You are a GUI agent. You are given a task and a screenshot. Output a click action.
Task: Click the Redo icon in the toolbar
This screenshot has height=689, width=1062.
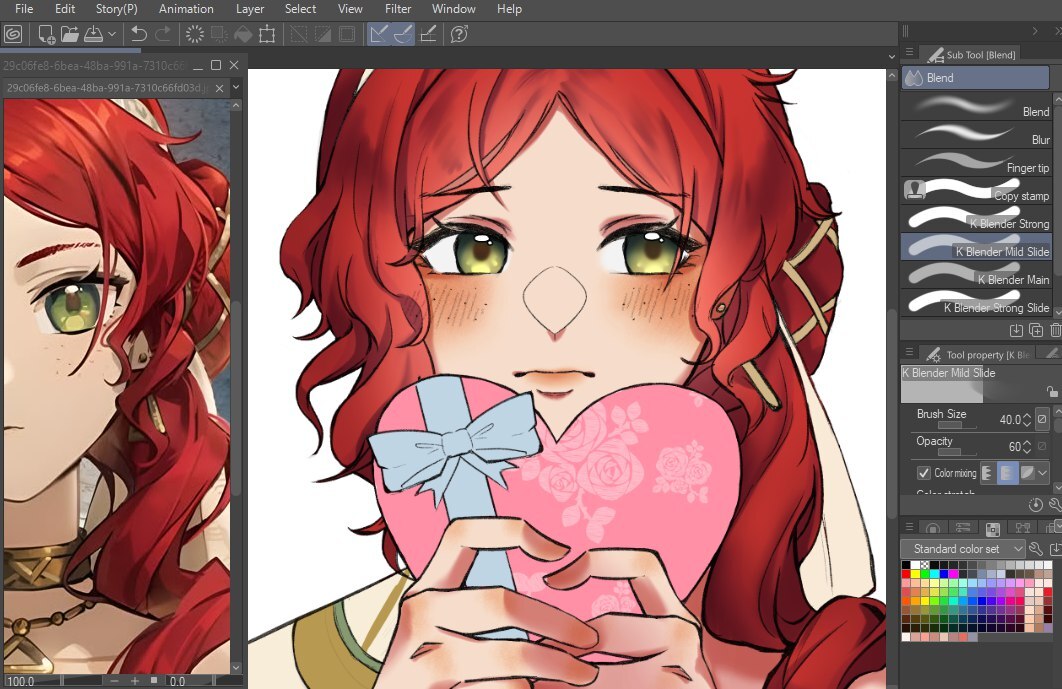(x=163, y=34)
